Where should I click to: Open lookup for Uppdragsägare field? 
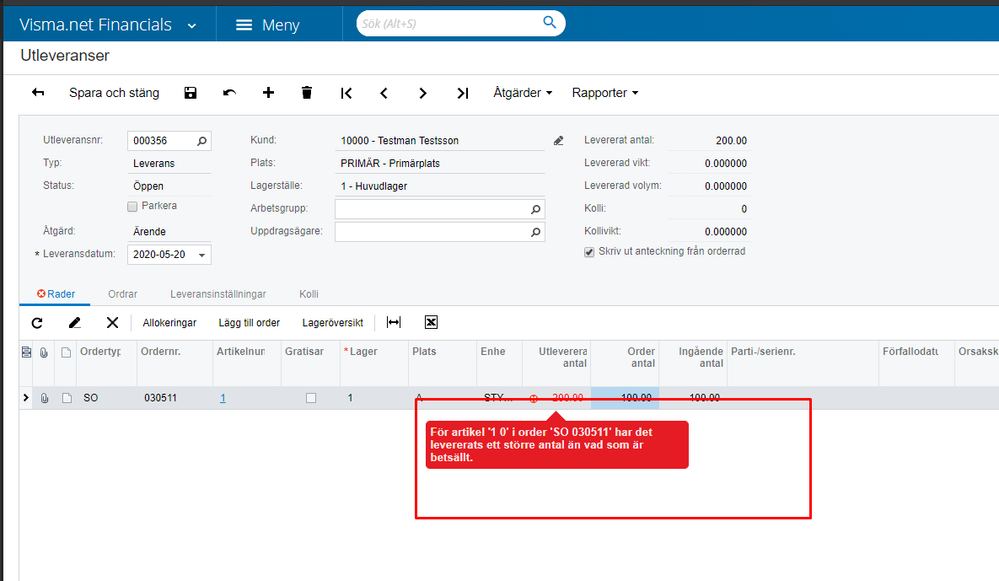pyautogui.click(x=536, y=232)
